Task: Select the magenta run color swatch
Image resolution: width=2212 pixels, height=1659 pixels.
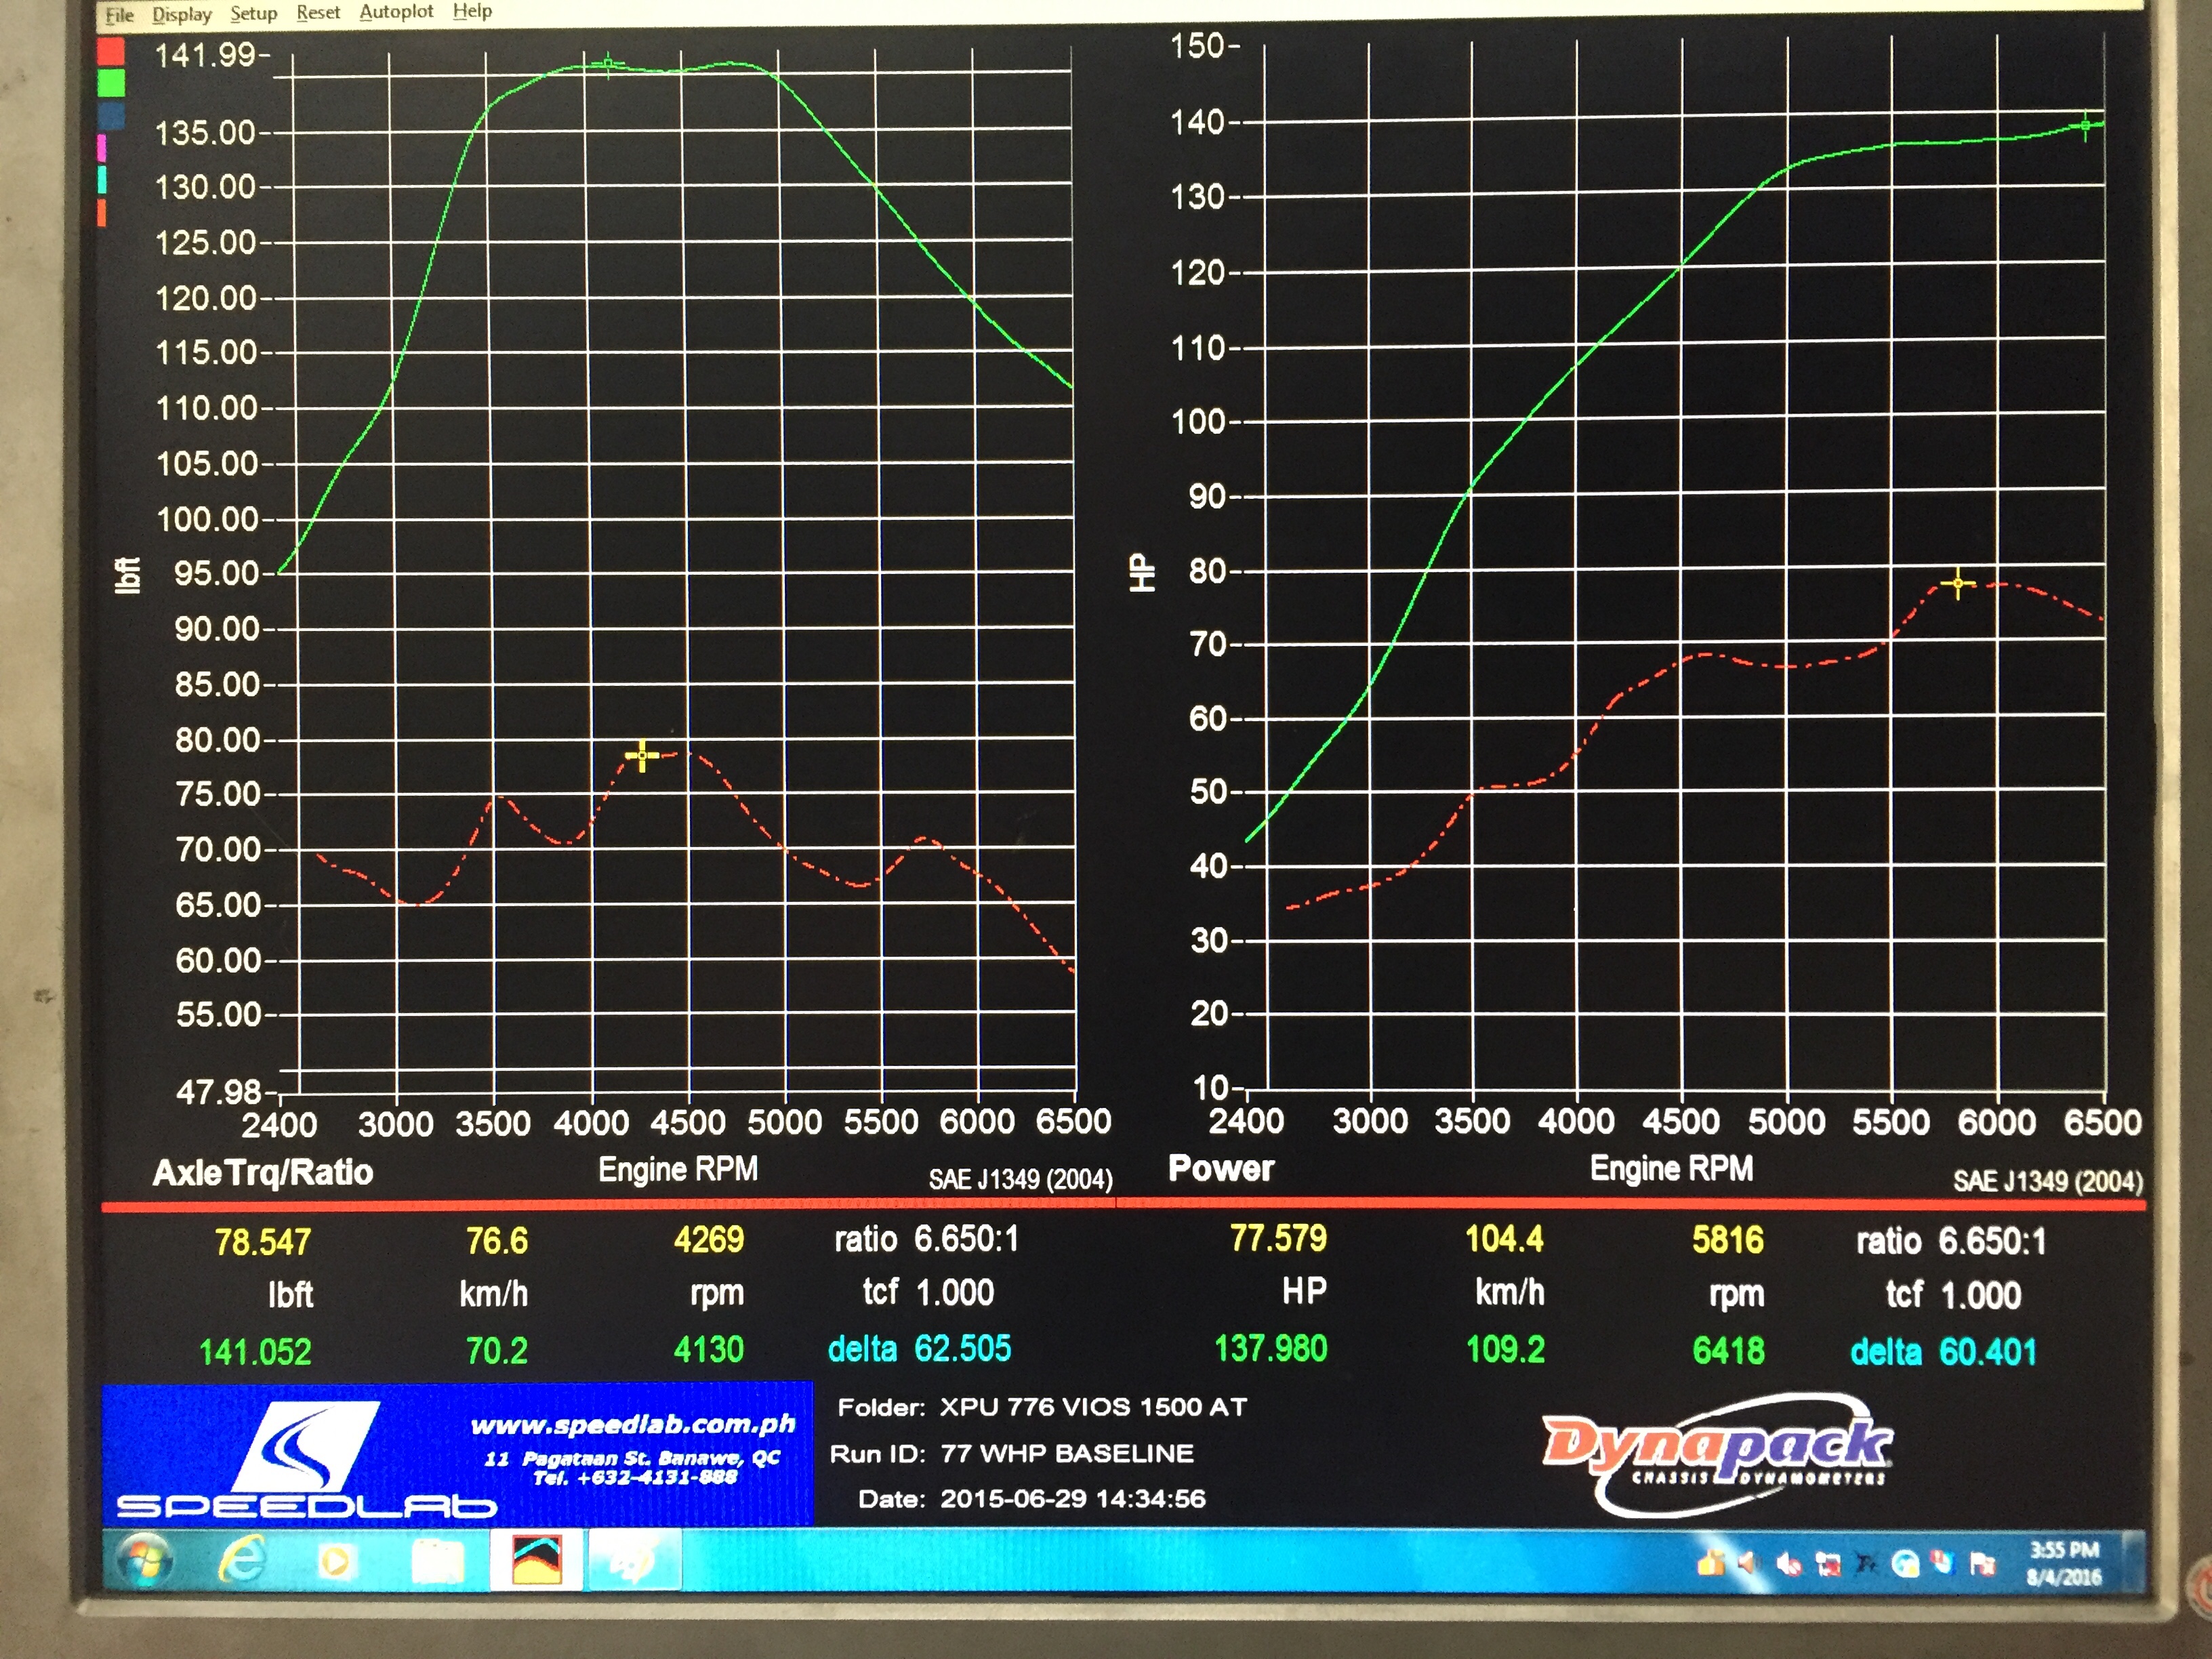Action: pyautogui.click(x=102, y=148)
